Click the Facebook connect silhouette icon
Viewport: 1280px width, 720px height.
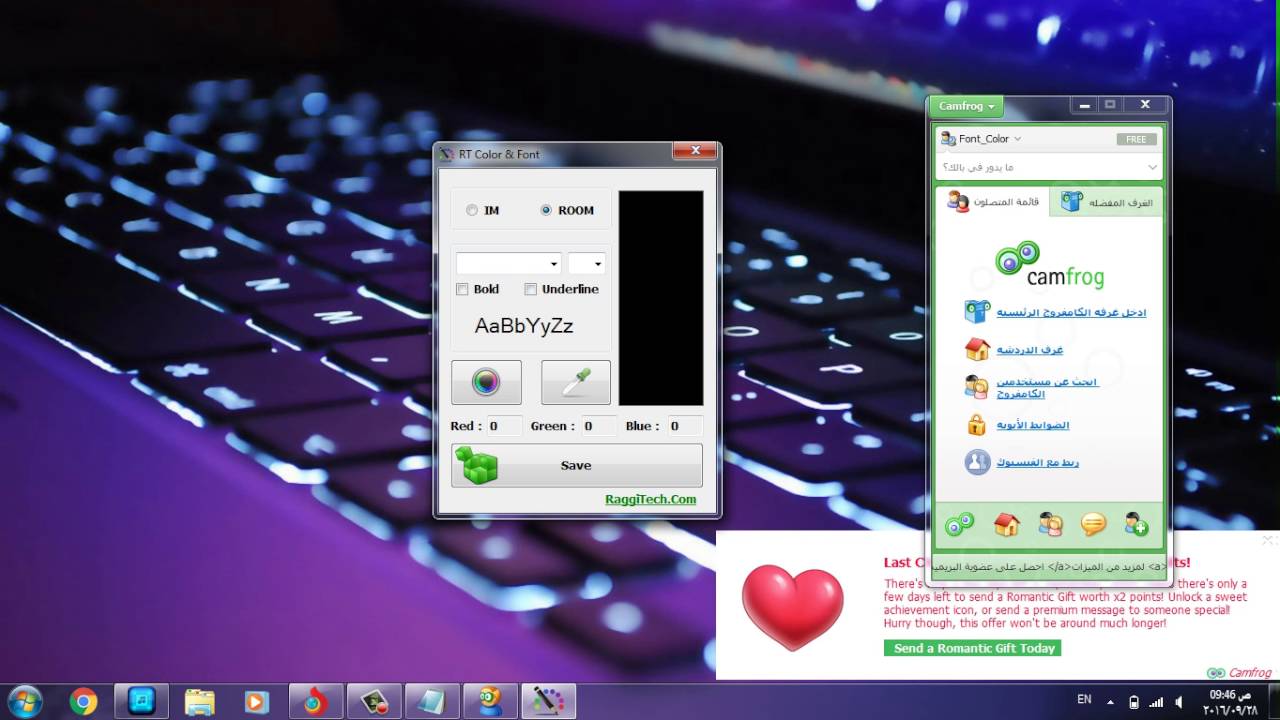[977, 462]
